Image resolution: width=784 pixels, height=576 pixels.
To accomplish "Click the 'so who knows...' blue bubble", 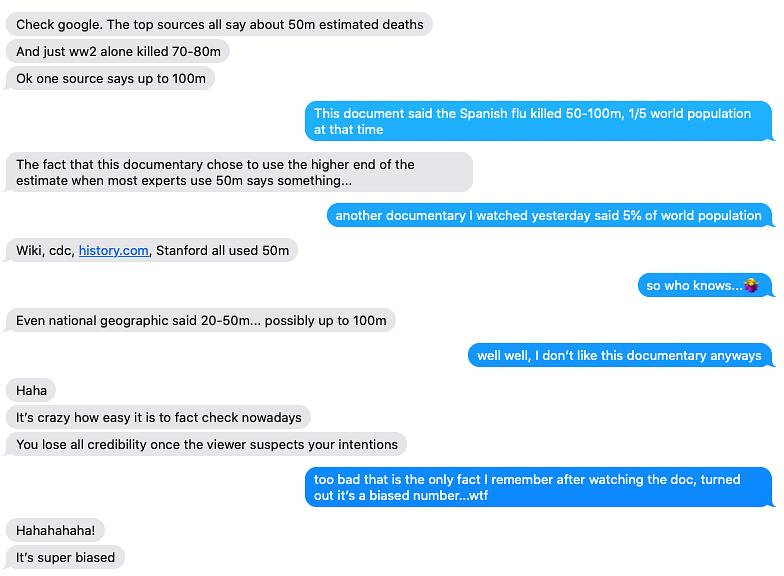I will click(706, 286).
